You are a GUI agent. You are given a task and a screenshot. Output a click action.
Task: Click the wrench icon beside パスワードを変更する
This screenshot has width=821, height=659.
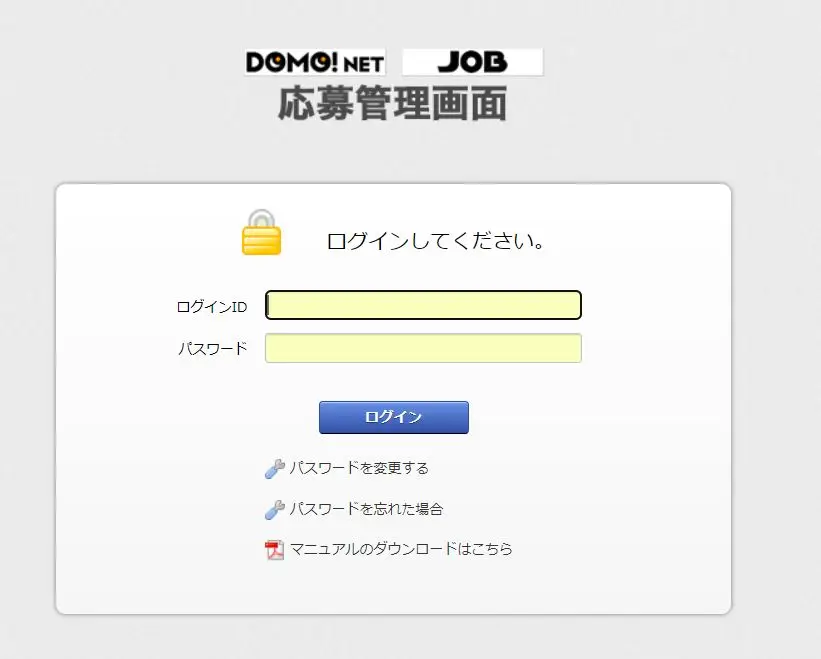(x=275, y=469)
